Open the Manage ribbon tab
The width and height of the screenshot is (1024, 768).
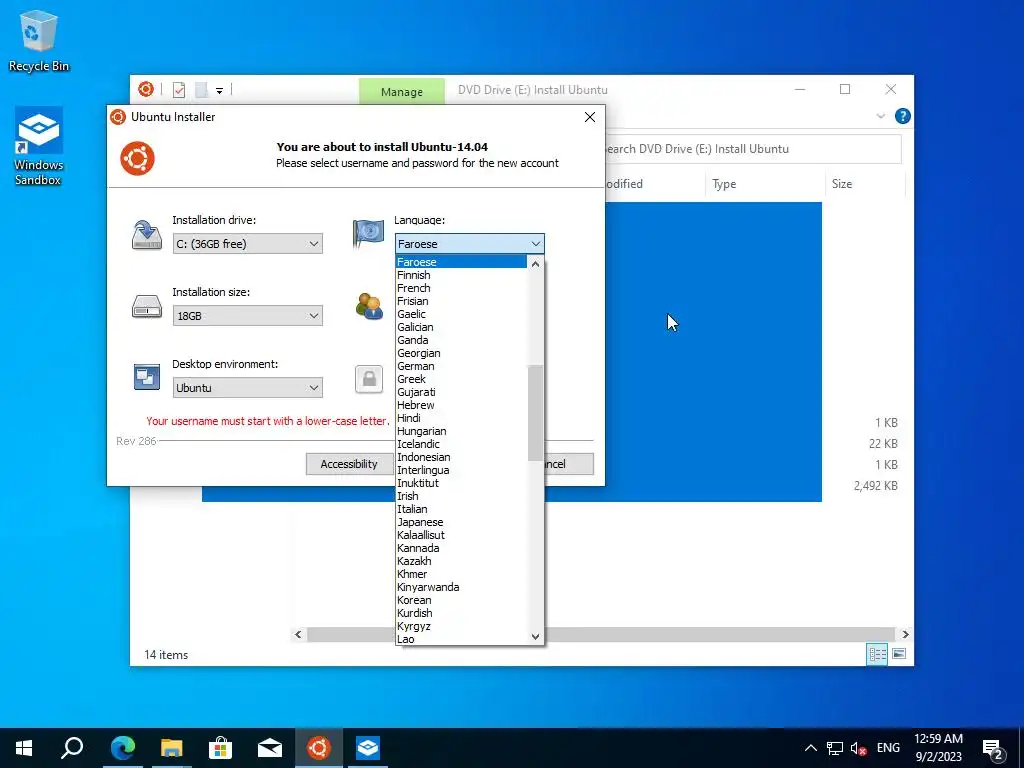402,91
